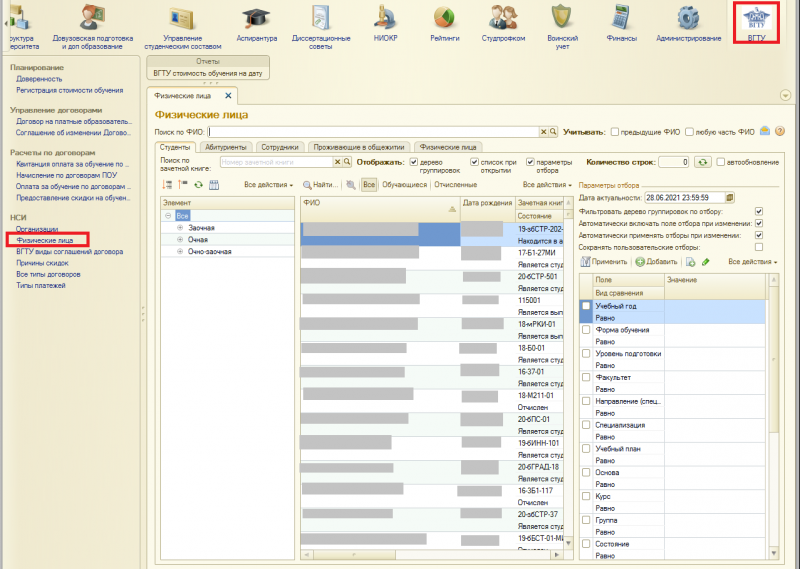The image size is (800, 569).
Task: Expand the Очно-заочная tree node
Action: tap(180, 252)
